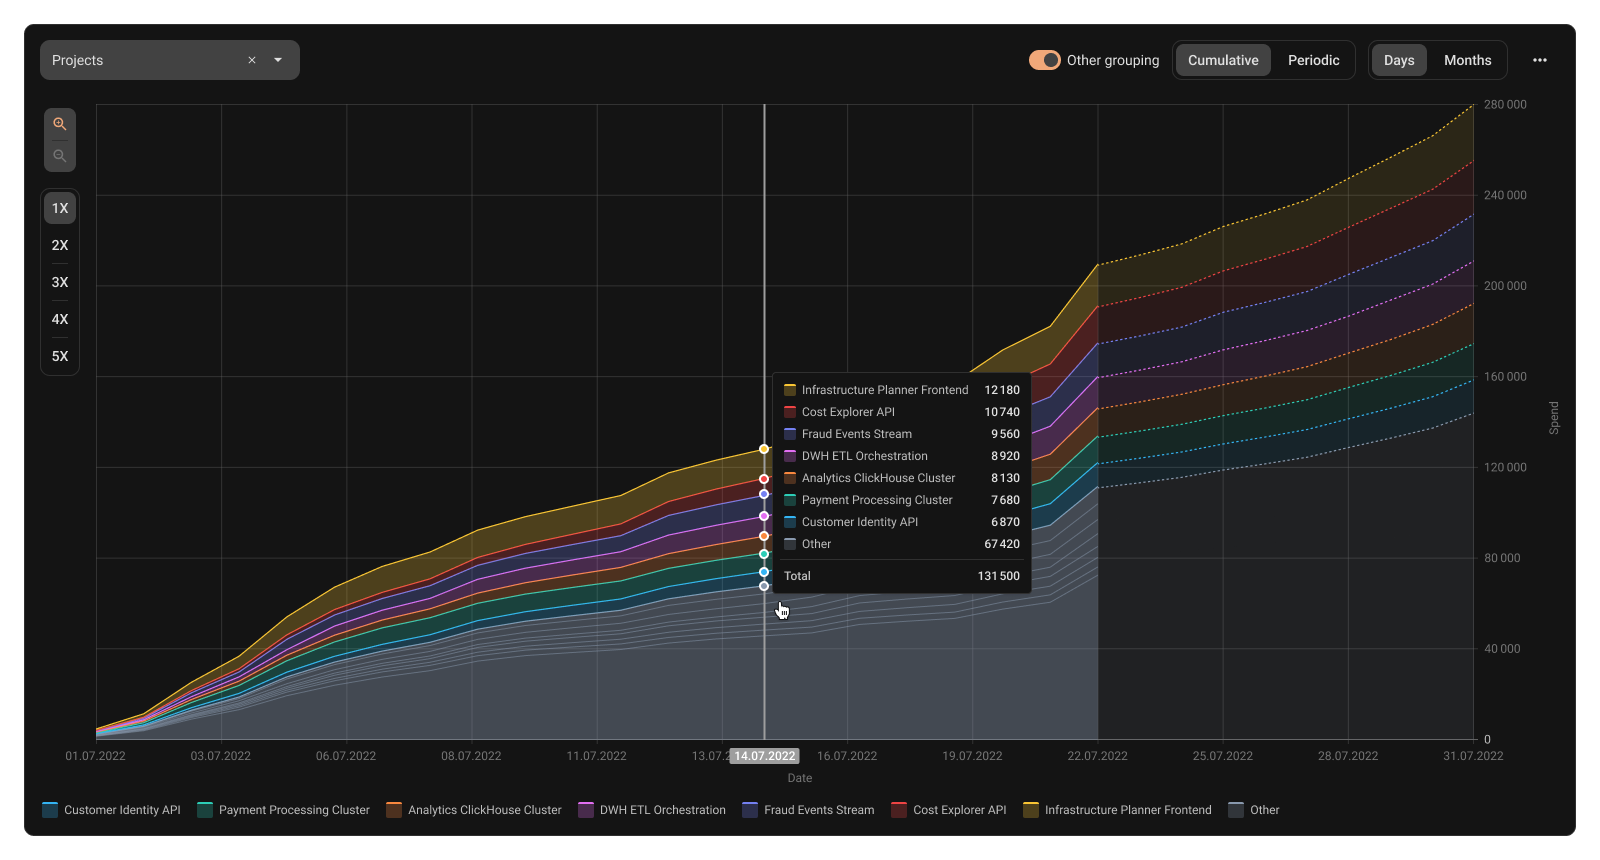Toggle Infrastructure Planner Frontend legend swatch
The width and height of the screenshot is (1600, 860).
(1031, 810)
